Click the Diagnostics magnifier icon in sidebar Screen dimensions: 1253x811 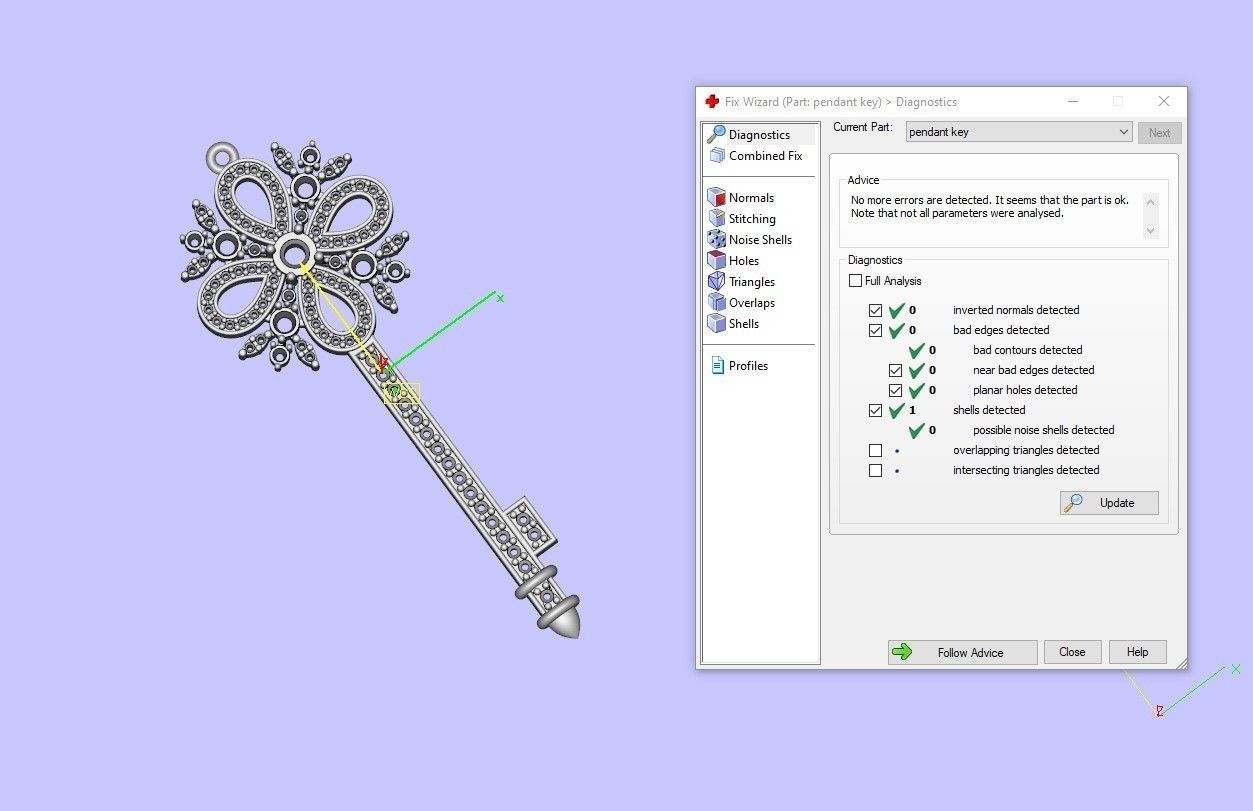tap(716, 135)
